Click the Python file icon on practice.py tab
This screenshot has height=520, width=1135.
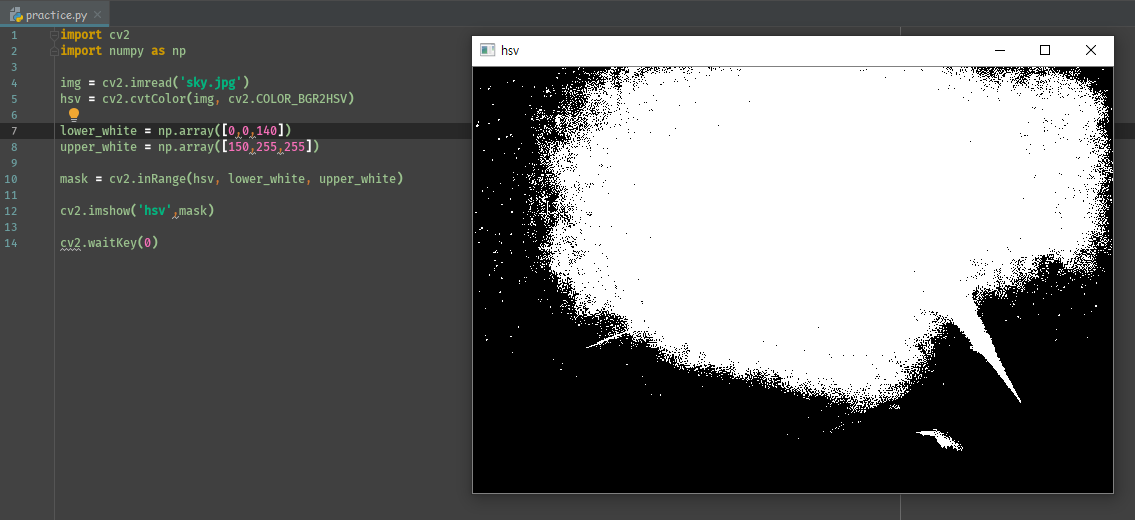(15, 14)
